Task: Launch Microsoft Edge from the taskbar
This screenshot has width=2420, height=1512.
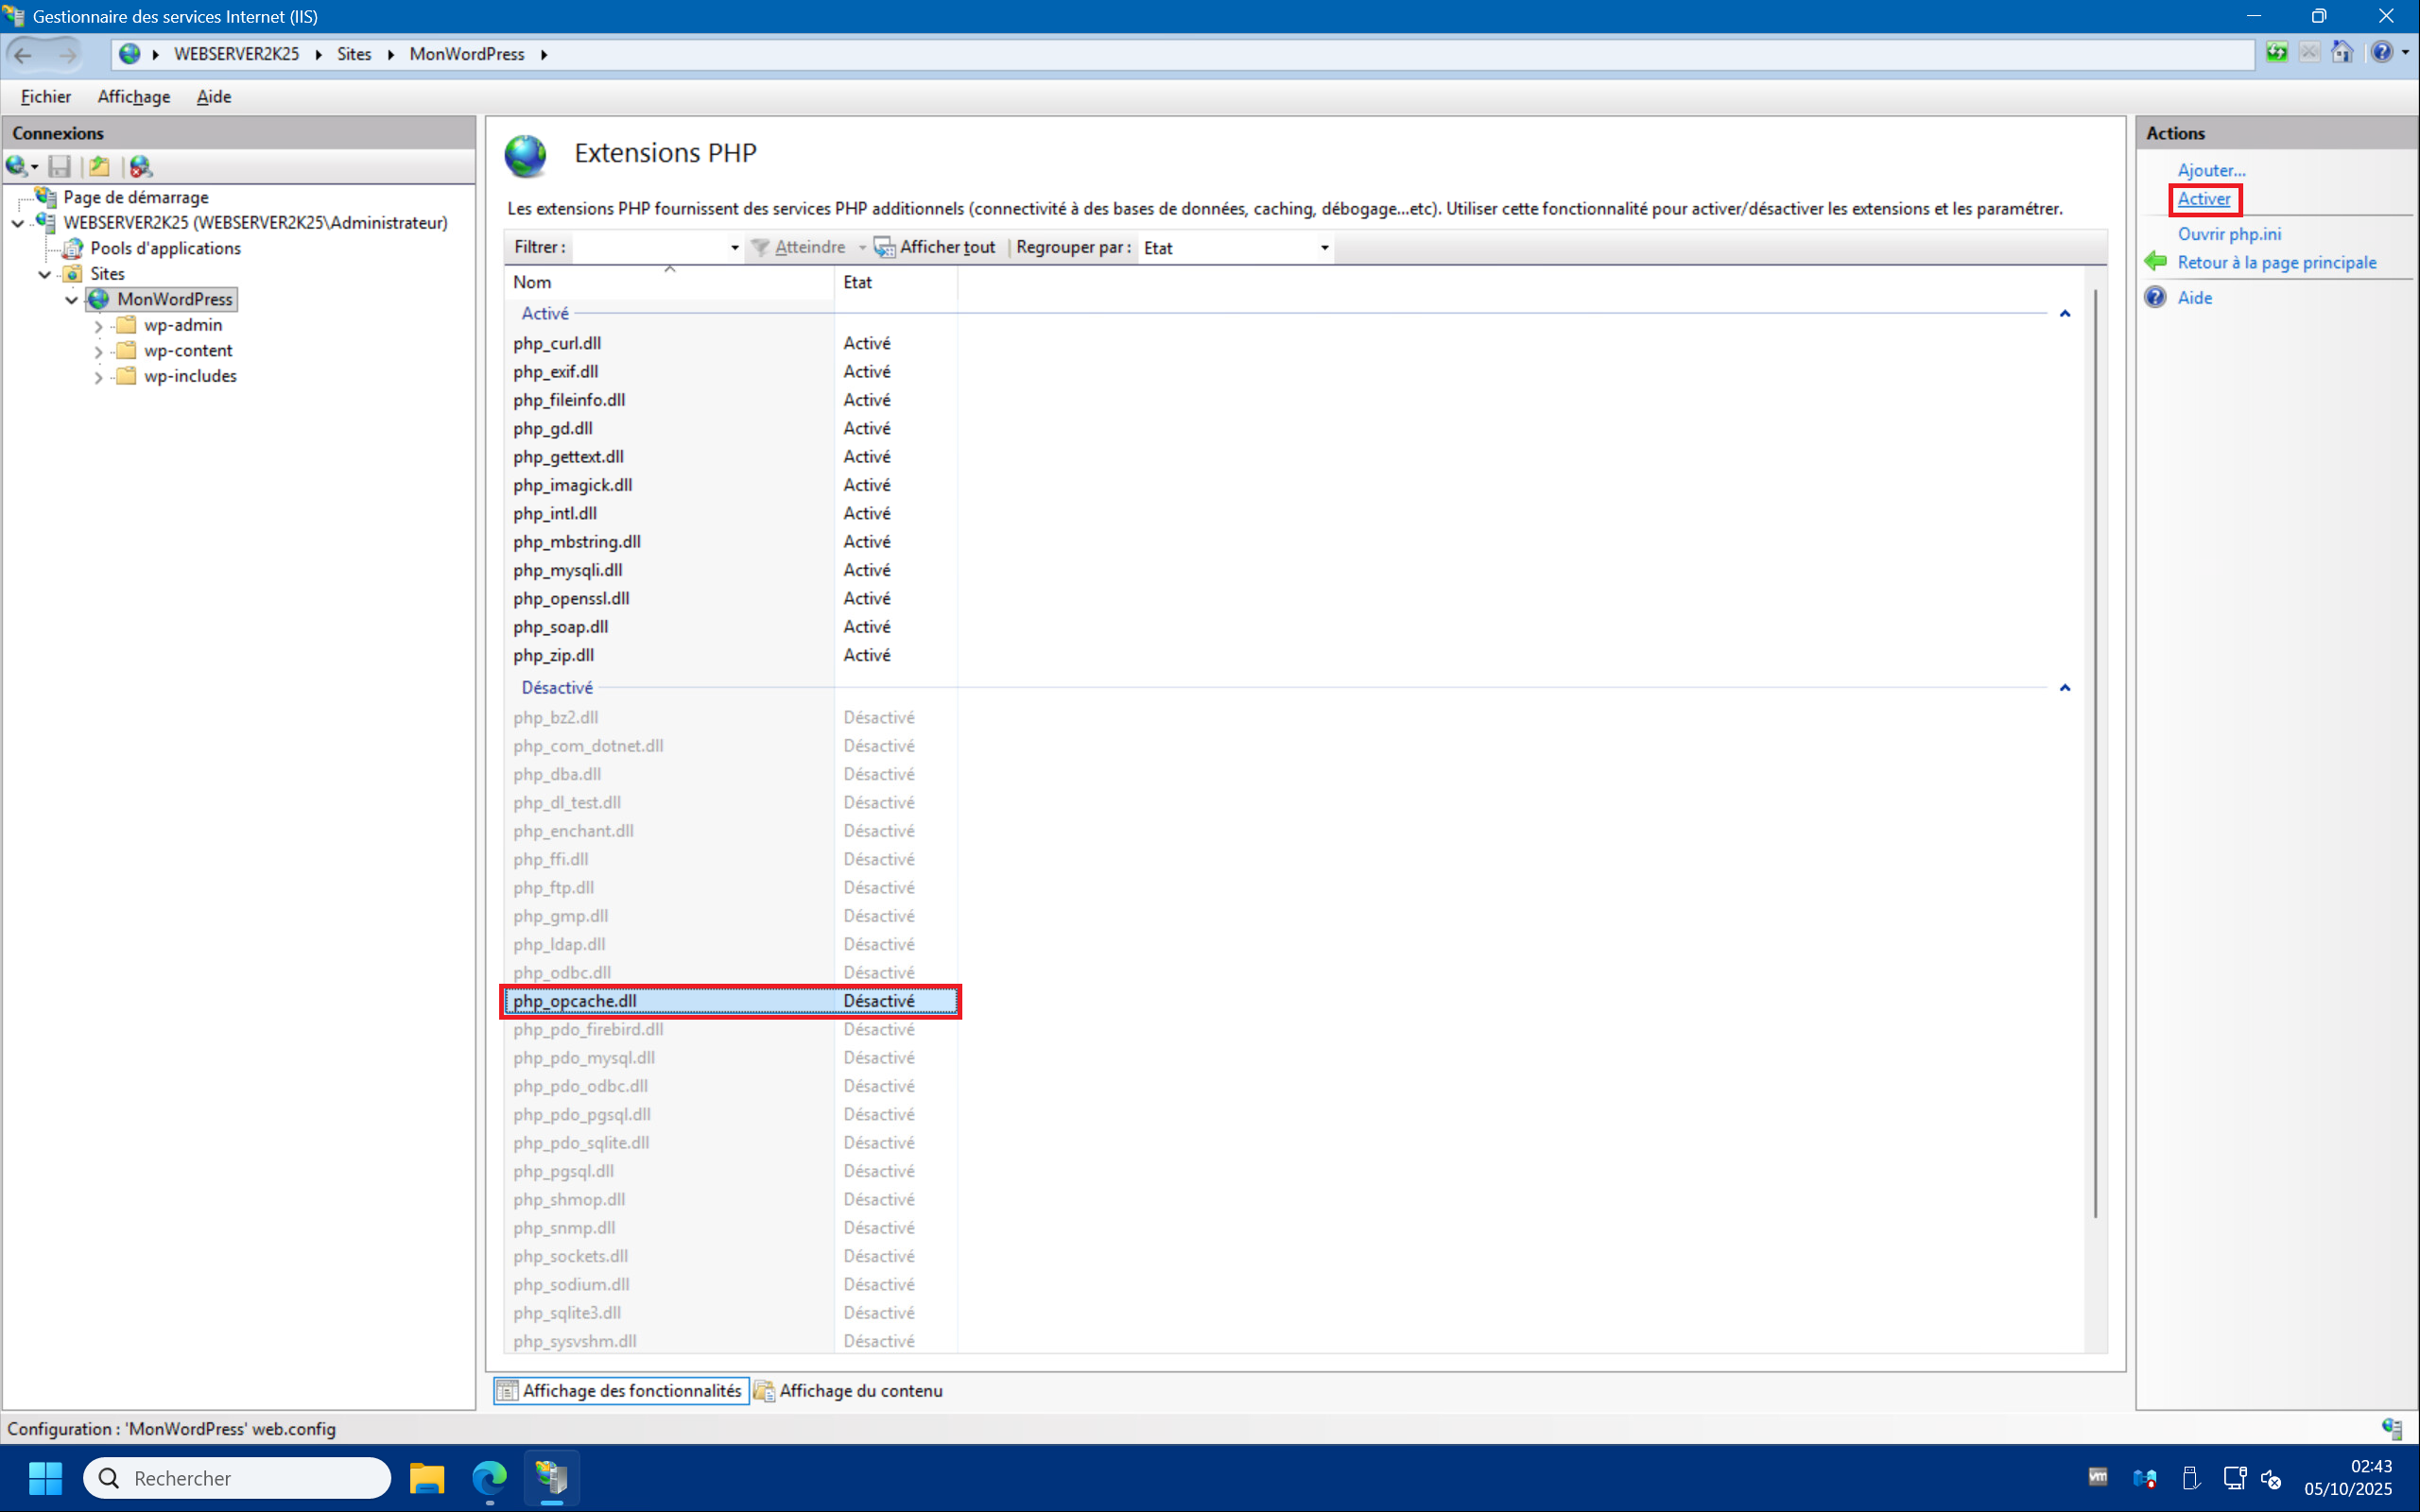Action: (489, 1477)
